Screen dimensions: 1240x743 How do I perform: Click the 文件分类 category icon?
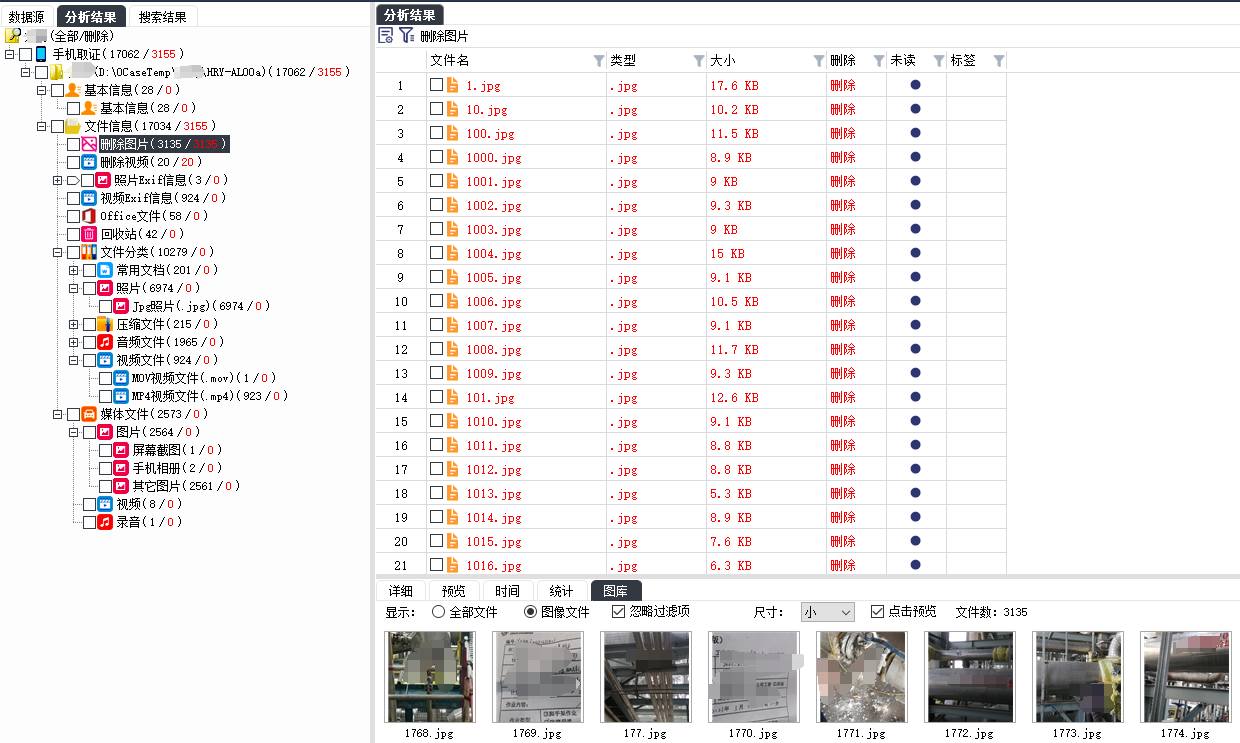(89, 252)
